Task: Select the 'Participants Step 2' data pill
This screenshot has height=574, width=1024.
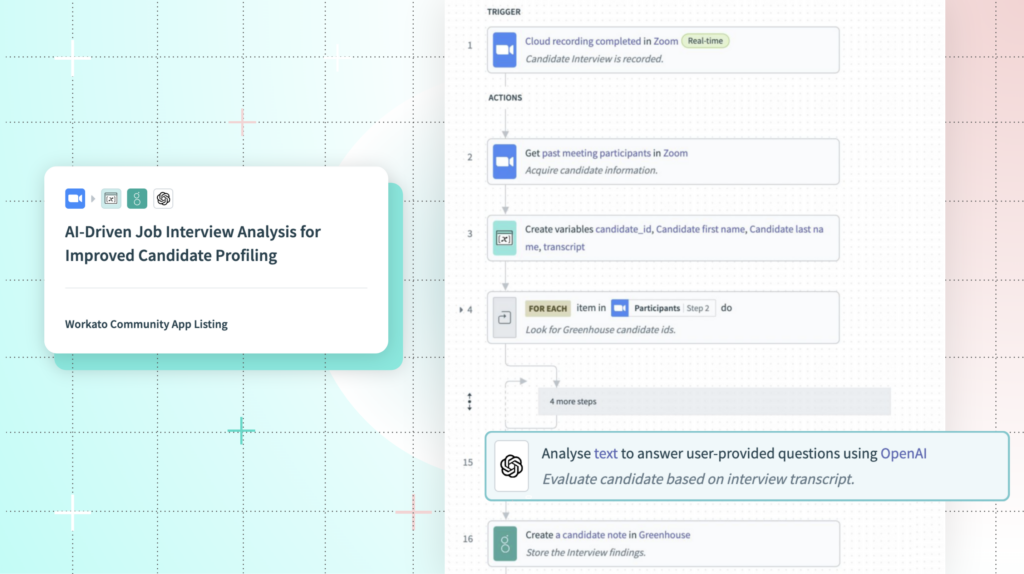Action: tap(662, 308)
